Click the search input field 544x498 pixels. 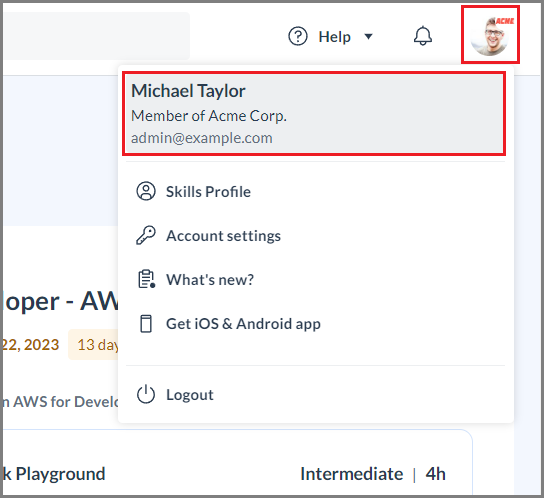(x=96, y=36)
